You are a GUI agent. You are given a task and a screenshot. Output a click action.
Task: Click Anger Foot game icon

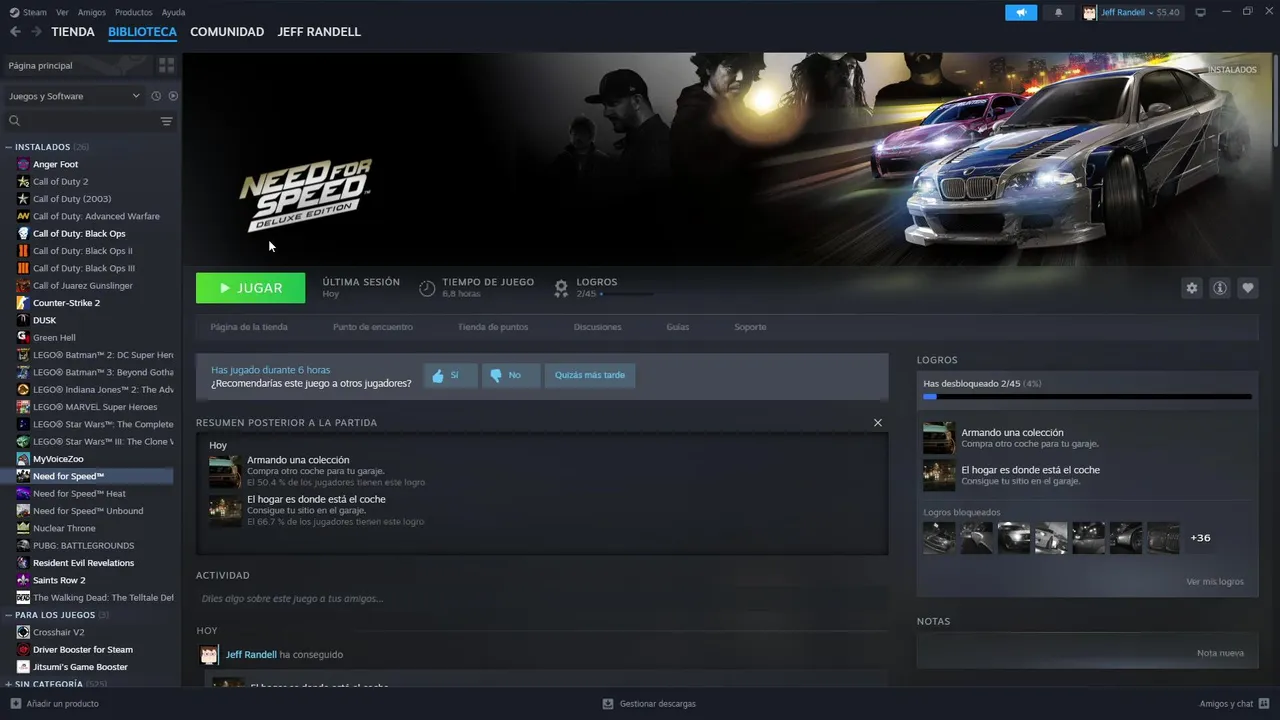click(x=23, y=164)
